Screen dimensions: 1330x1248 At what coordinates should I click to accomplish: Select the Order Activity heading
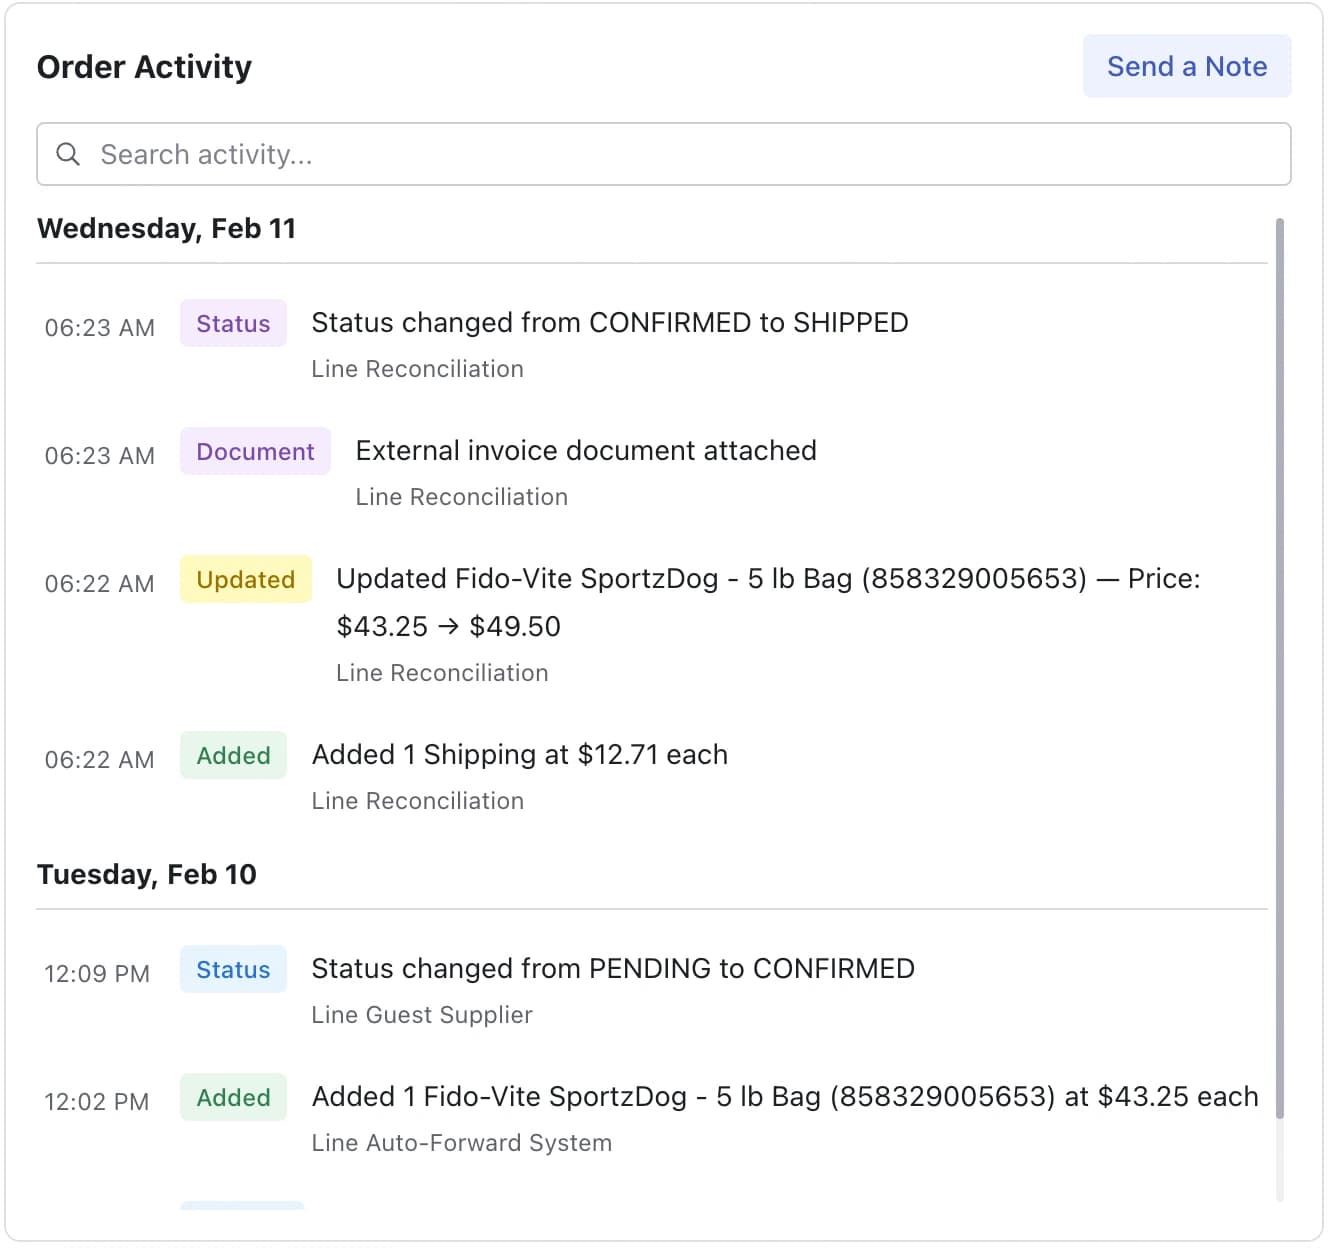point(144,67)
